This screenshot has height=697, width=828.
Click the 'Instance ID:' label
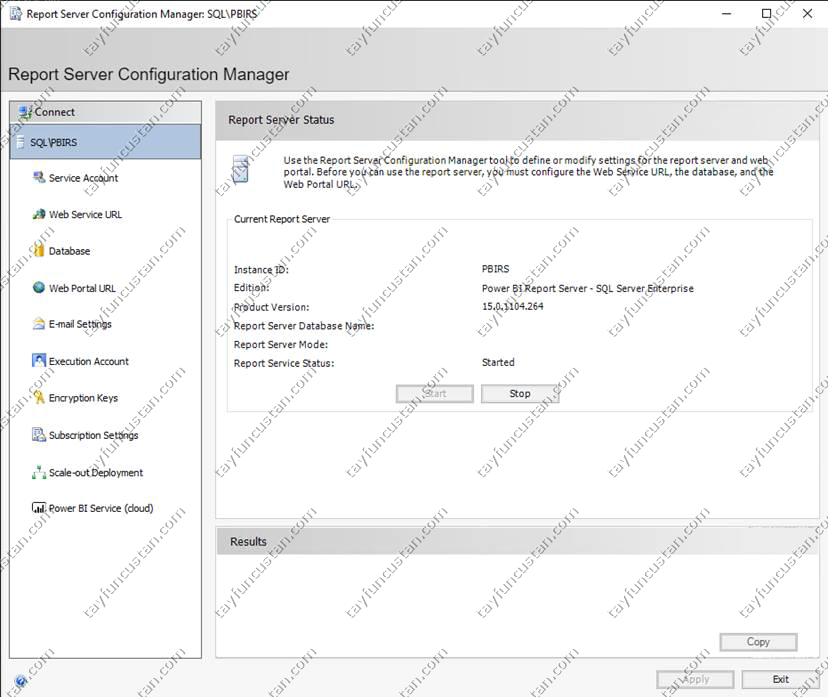pos(261,270)
